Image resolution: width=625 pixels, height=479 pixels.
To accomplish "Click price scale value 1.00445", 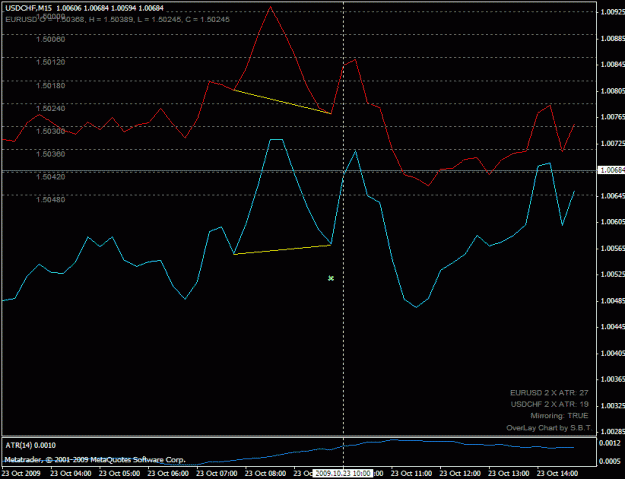I will click(612, 327).
